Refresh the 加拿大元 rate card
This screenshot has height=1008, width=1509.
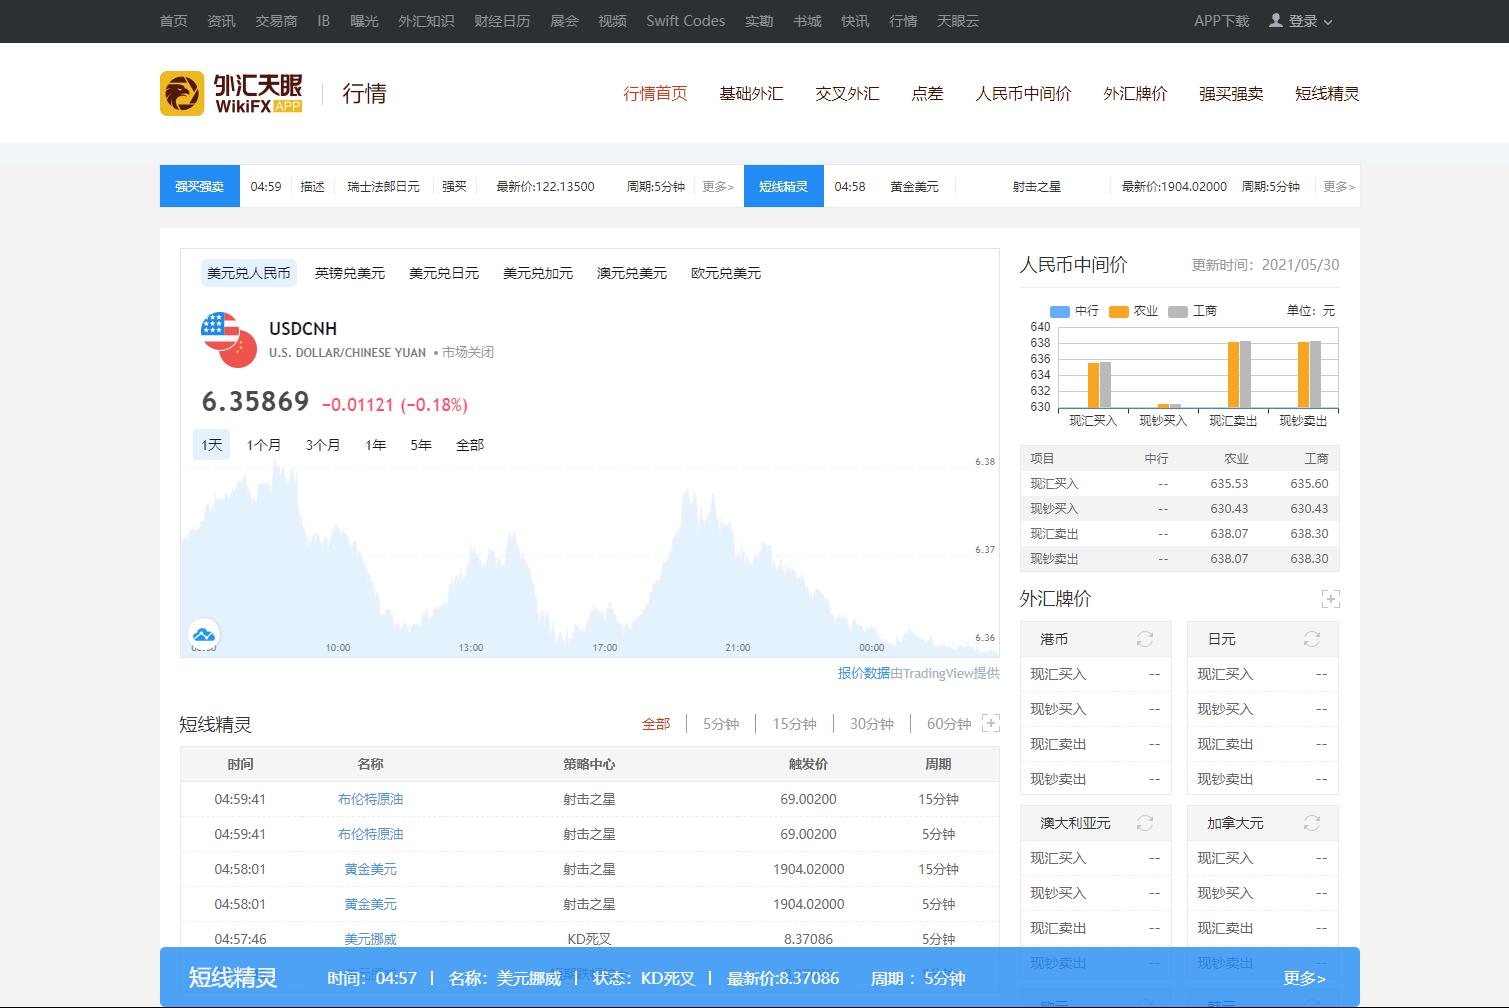pos(1312,823)
